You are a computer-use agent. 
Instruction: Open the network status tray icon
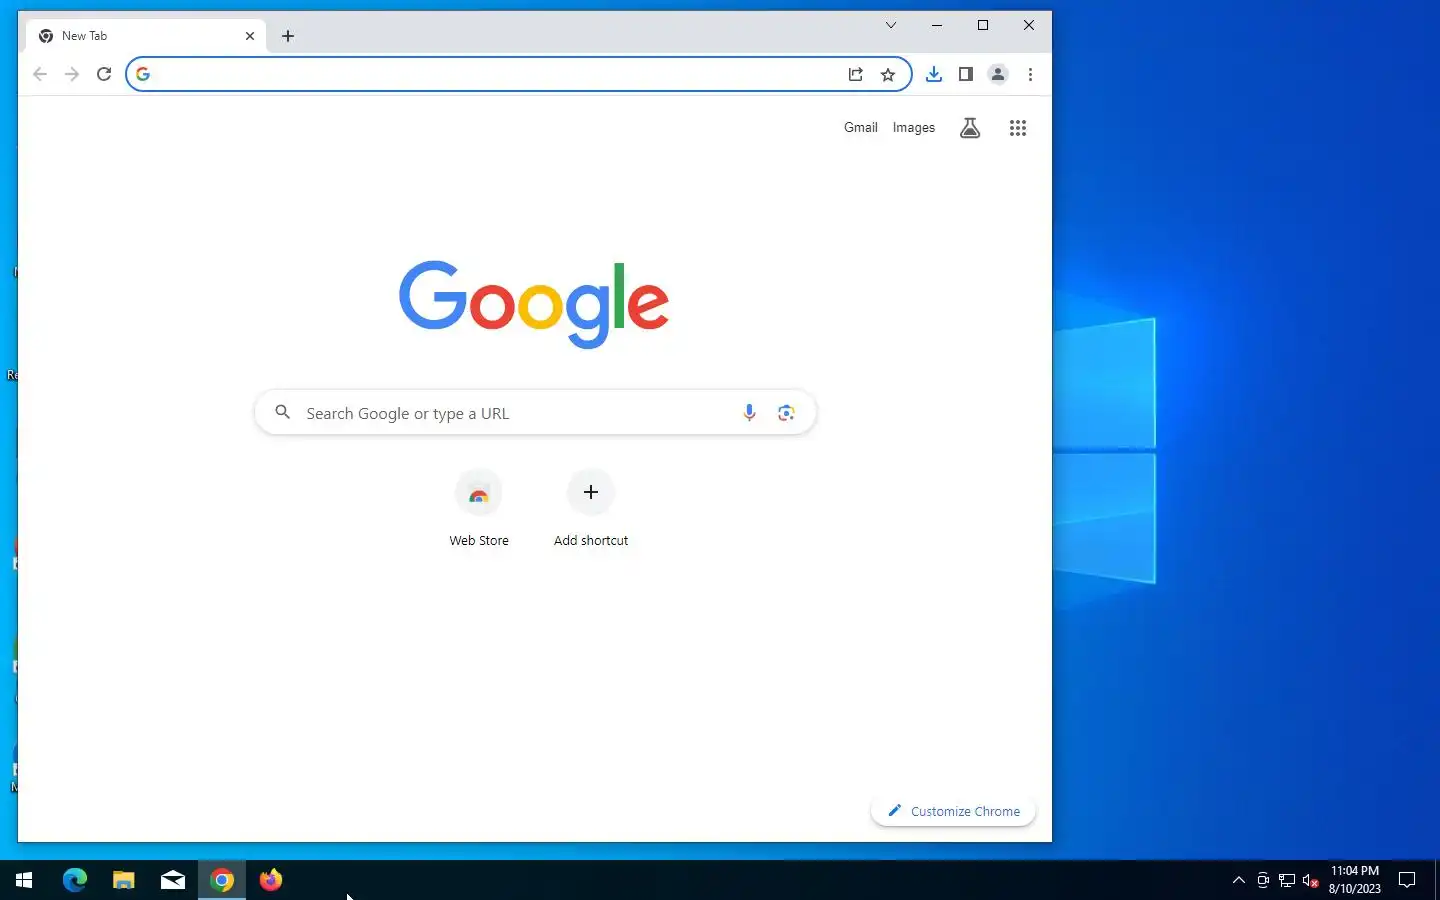1287,880
